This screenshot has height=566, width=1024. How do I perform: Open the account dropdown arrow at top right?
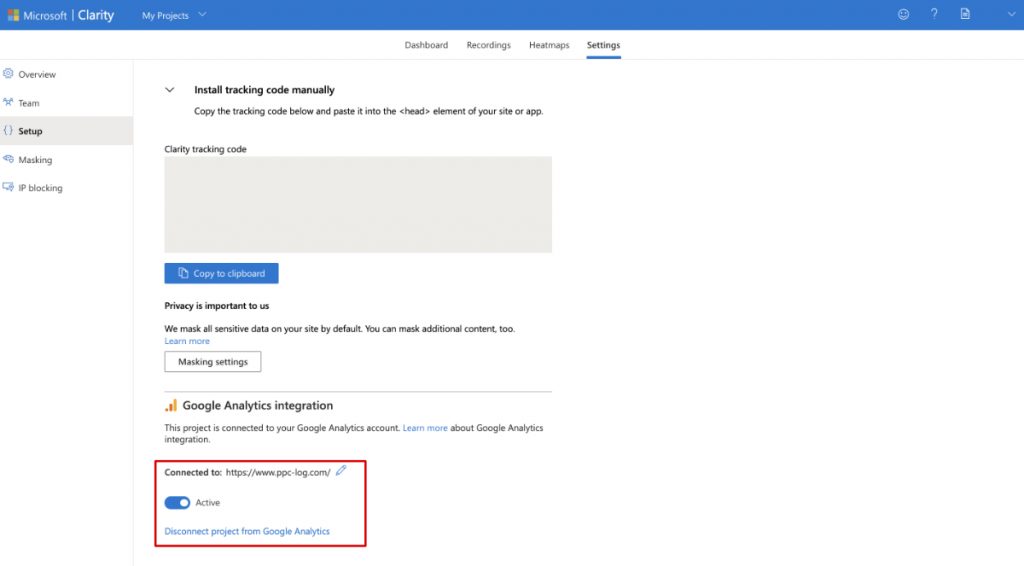click(x=1011, y=14)
